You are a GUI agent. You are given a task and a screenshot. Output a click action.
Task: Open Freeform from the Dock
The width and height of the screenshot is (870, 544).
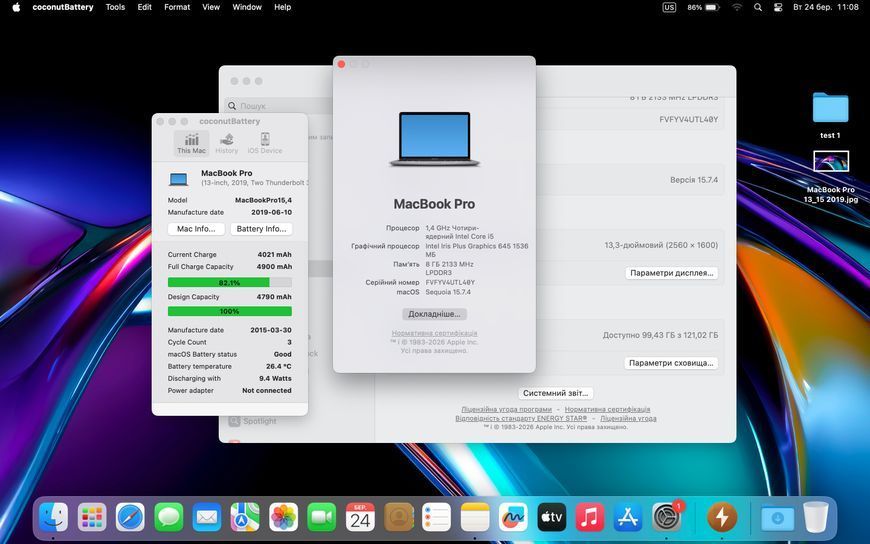click(513, 517)
